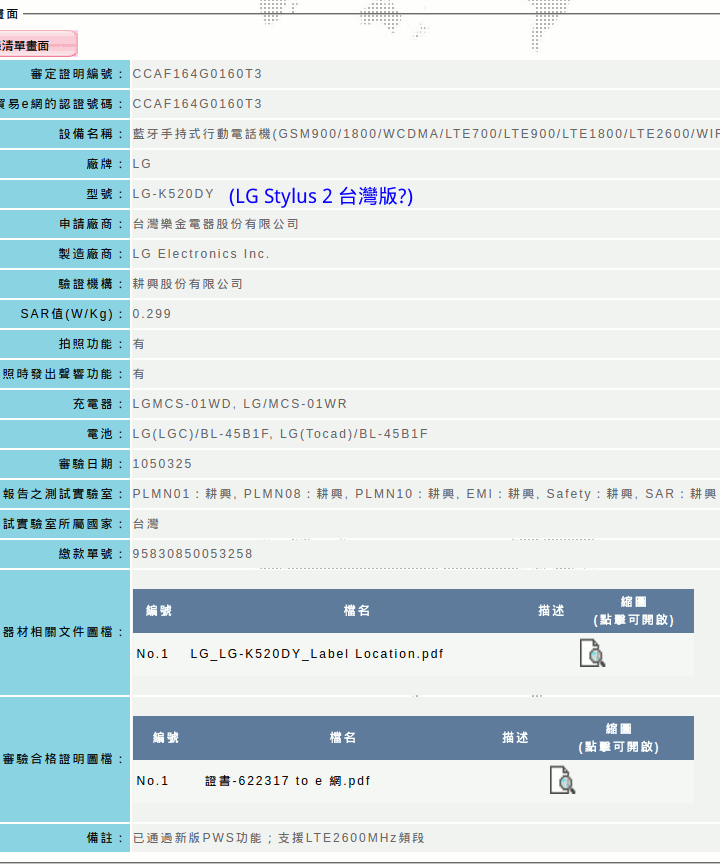Click the 拍照功能 value 有

(139, 344)
